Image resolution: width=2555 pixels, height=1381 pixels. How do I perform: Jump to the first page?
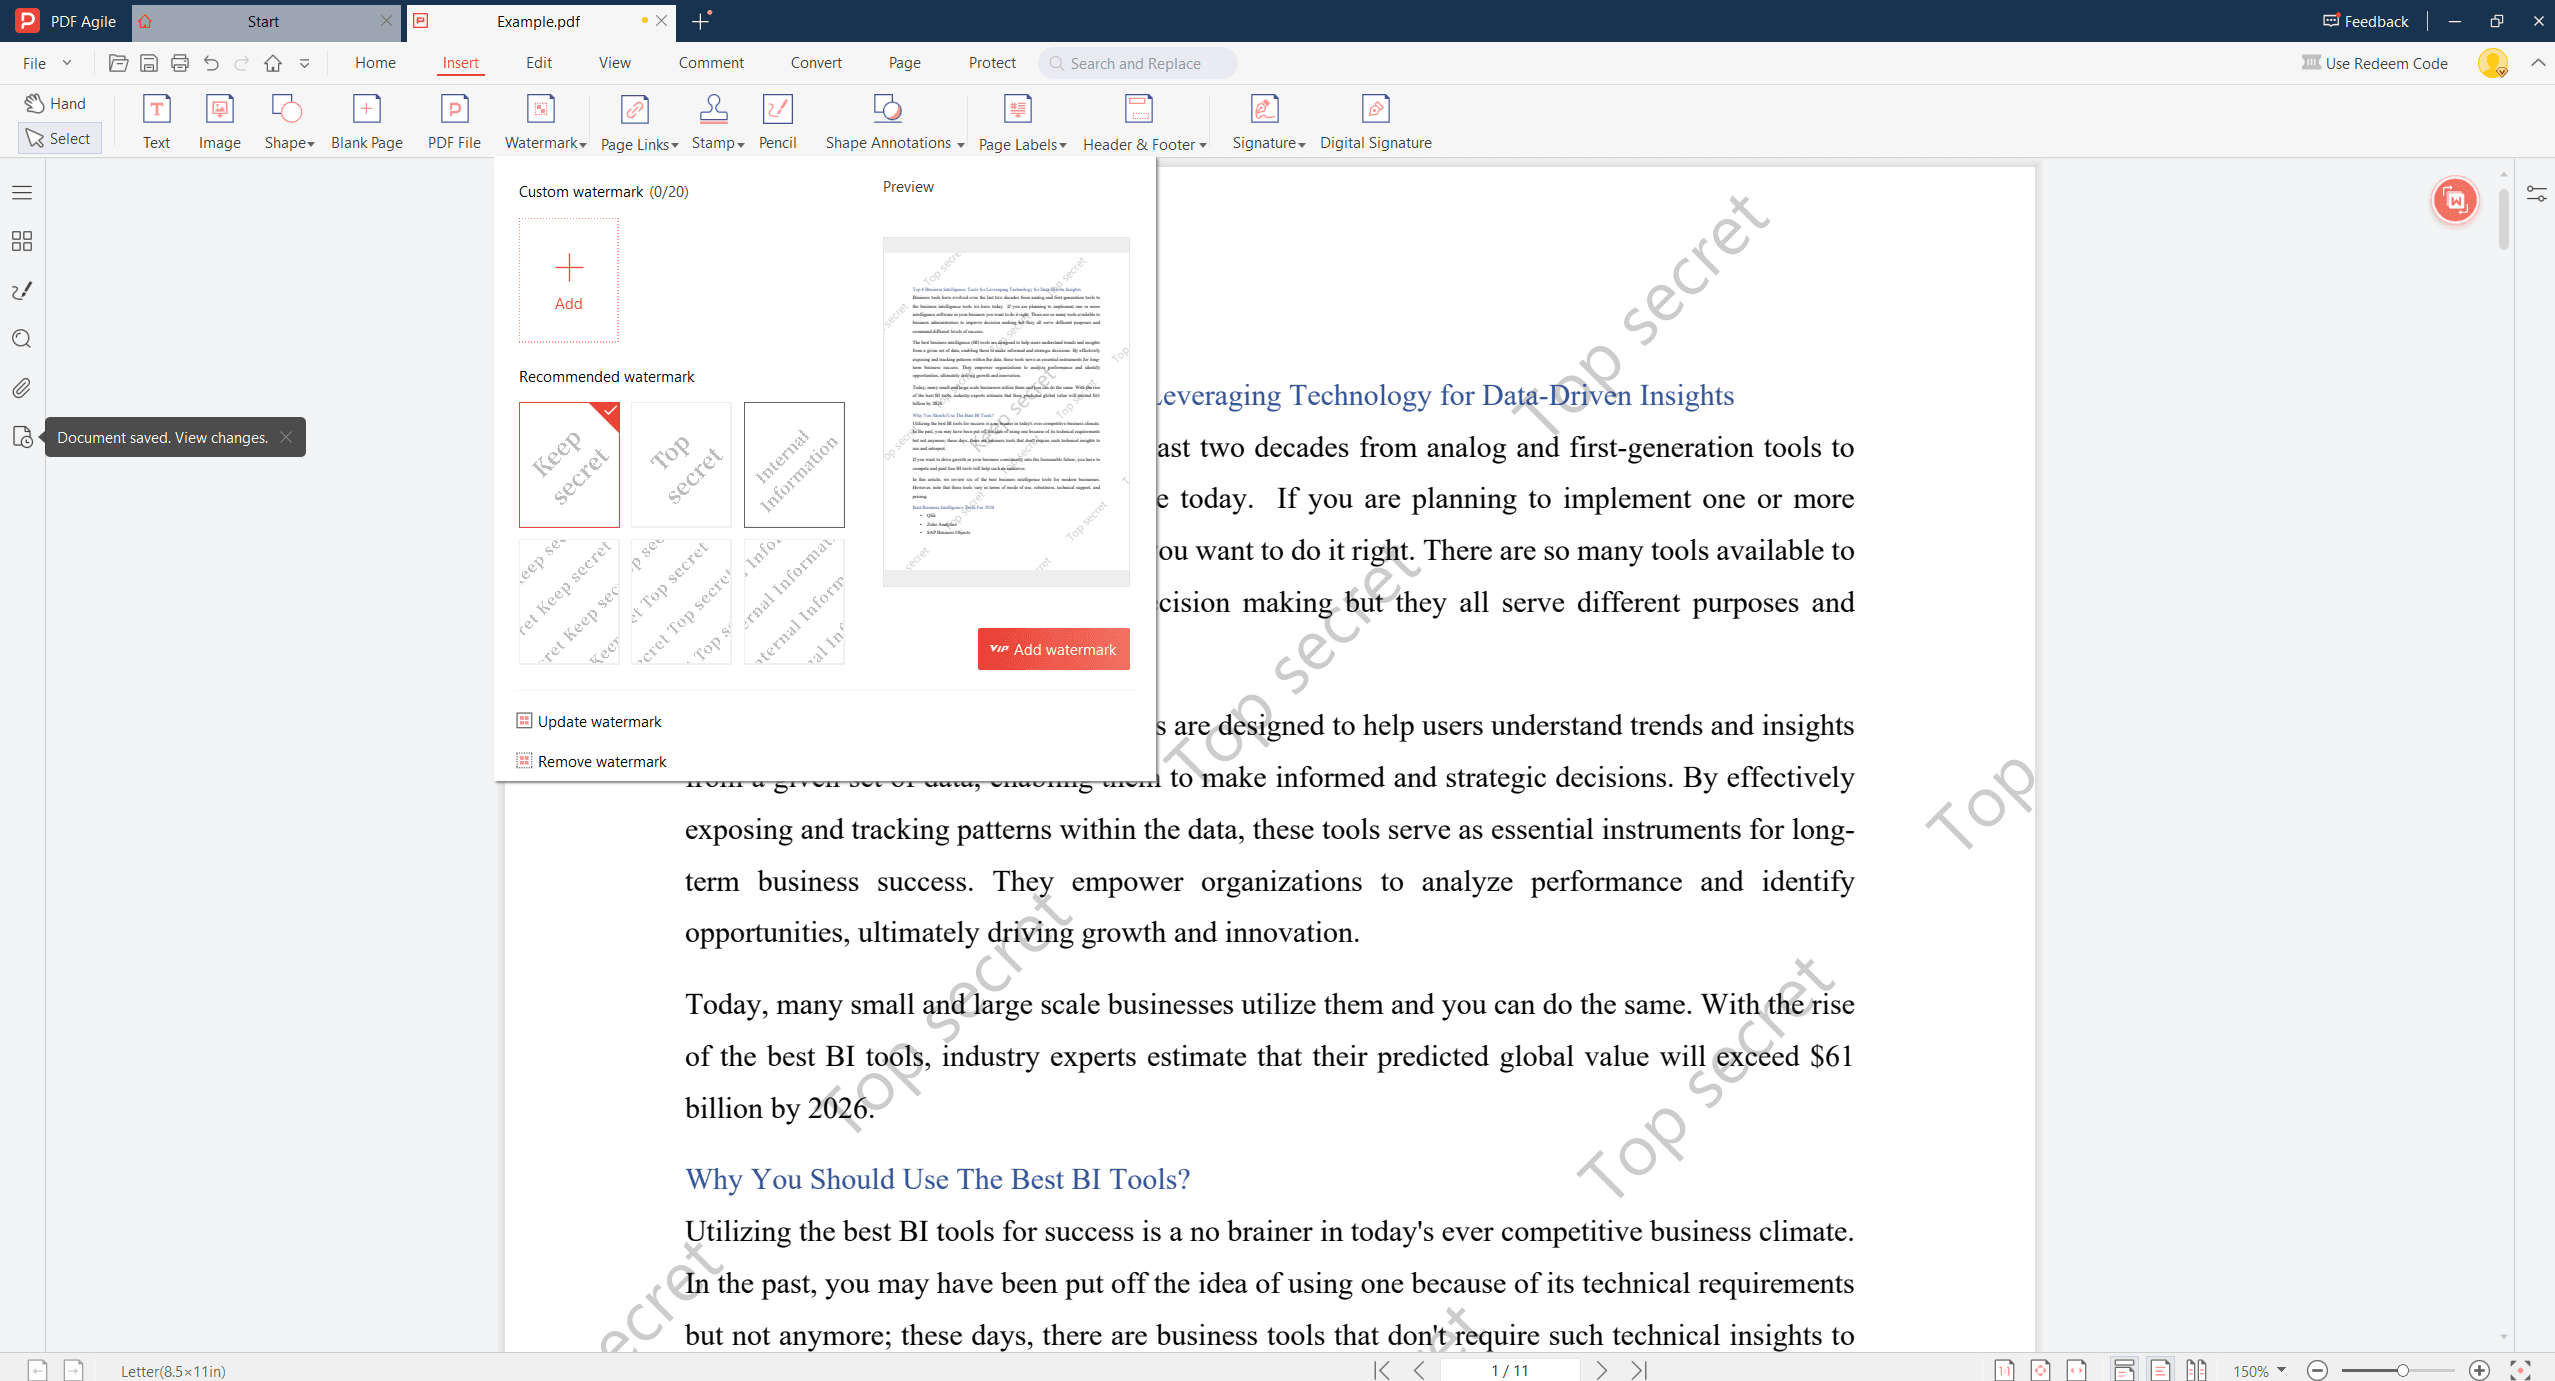pyautogui.click(x=1381, y=1369)
